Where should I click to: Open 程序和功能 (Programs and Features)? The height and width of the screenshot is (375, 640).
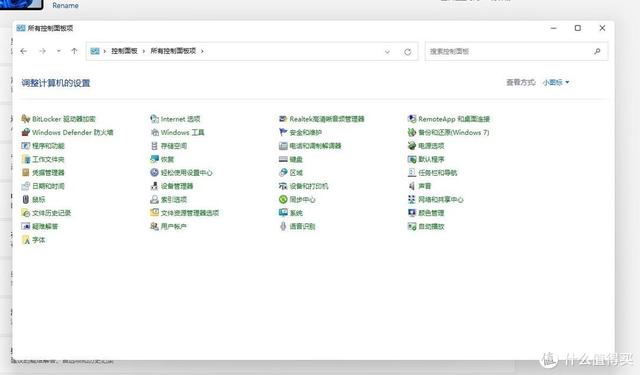coord(43,146)
